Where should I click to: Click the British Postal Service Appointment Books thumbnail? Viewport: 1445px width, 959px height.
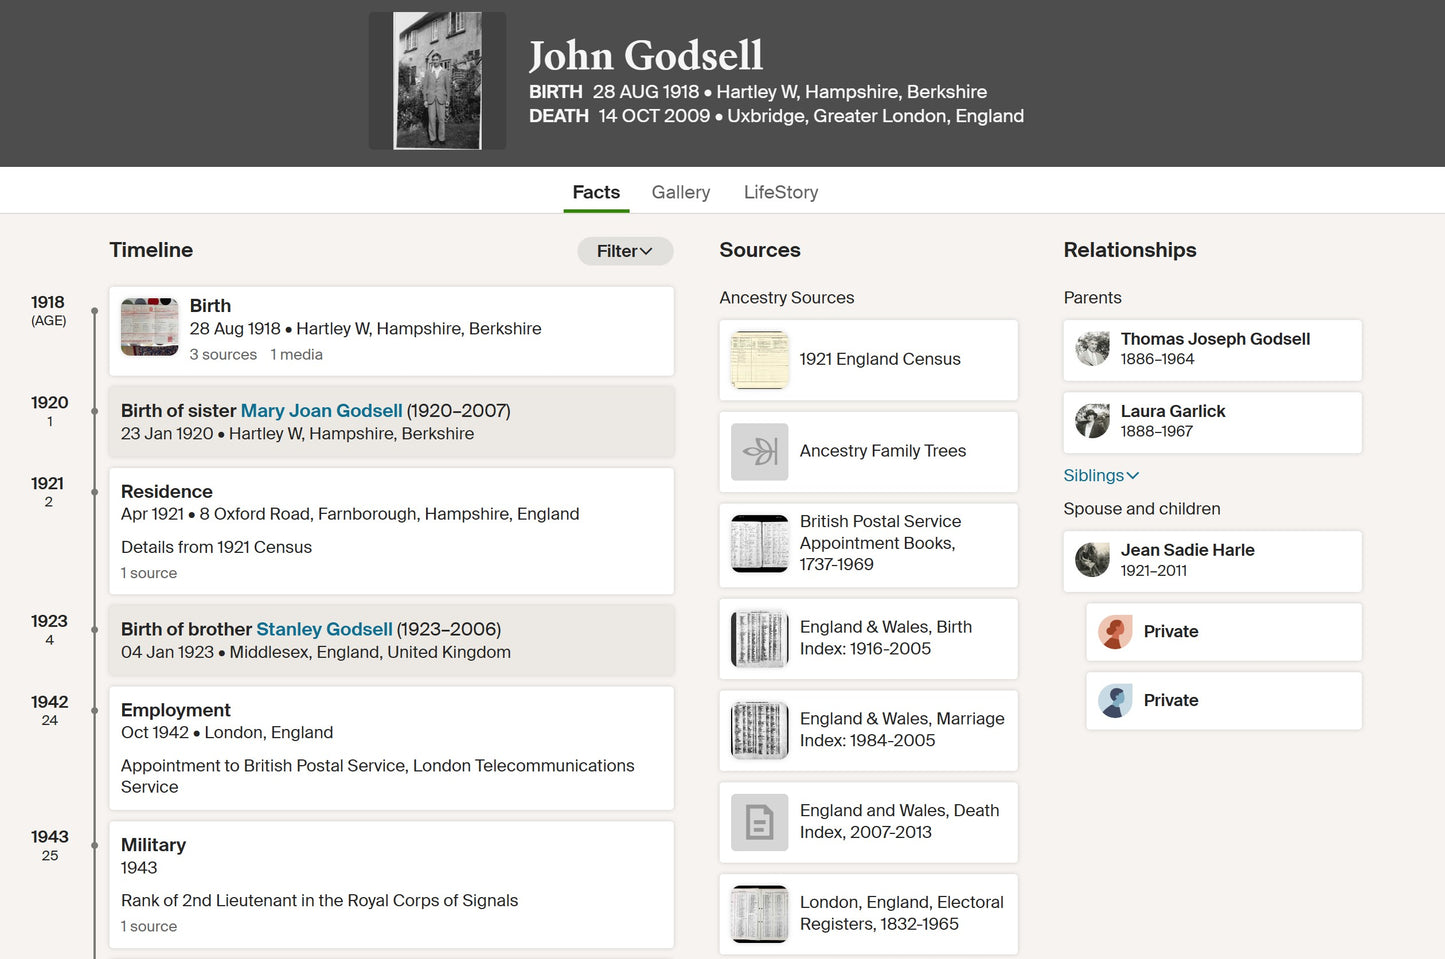pos(759,544)
